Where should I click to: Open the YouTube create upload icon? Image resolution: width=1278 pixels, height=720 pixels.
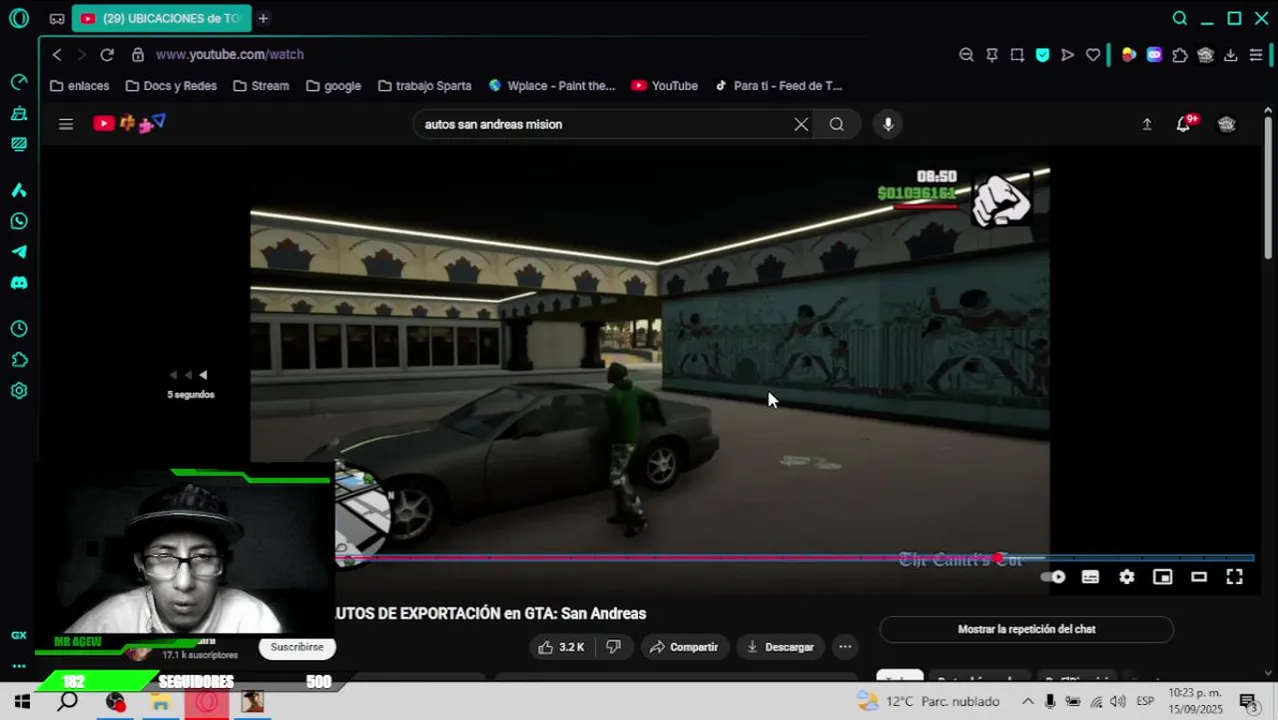point(1147,124)
